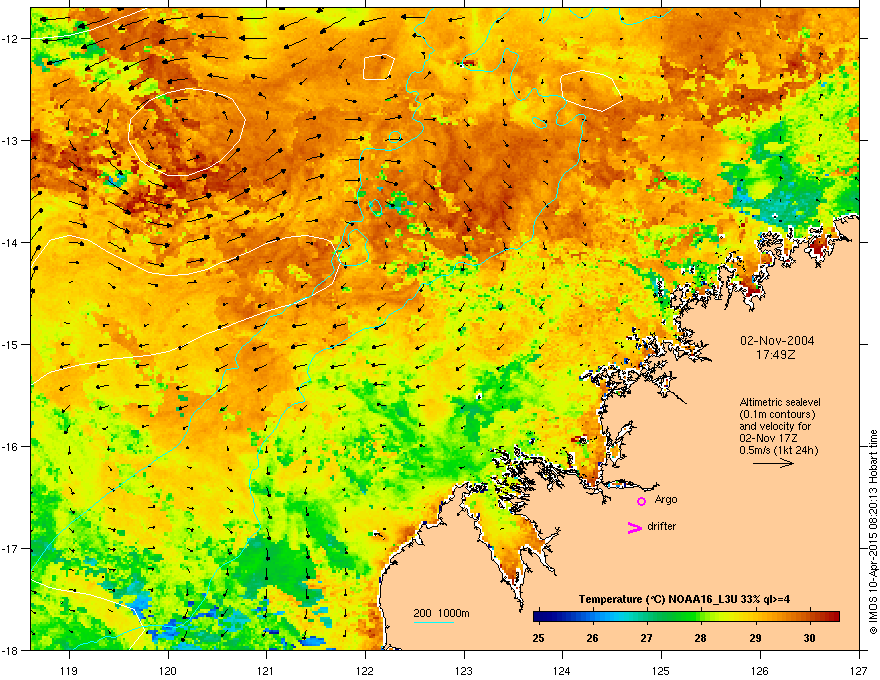Click the temperature color bar
Viewport: 880px width, 680px height.
pos(686,617)
